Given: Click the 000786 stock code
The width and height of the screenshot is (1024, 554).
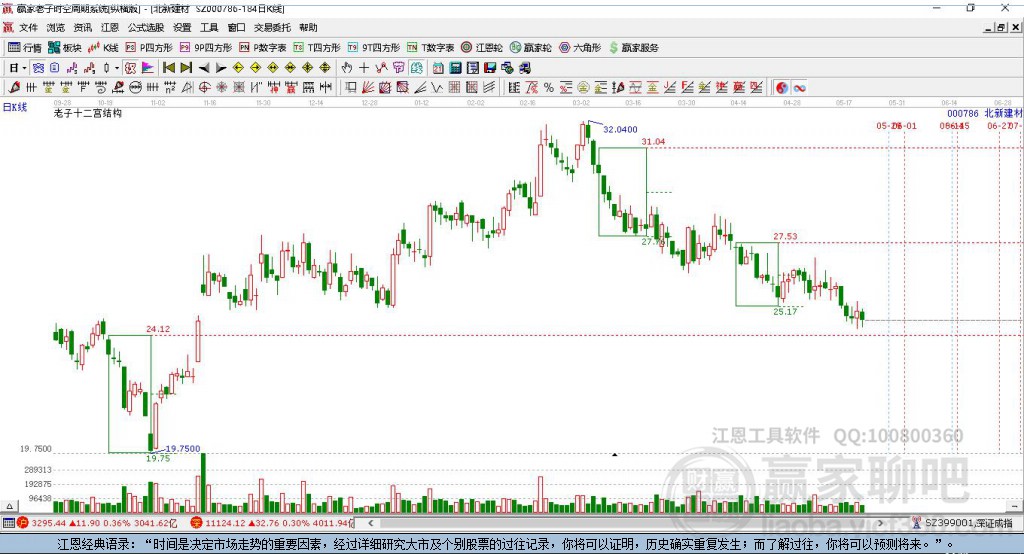Looking at the screenshot, I should coord(963,114).
